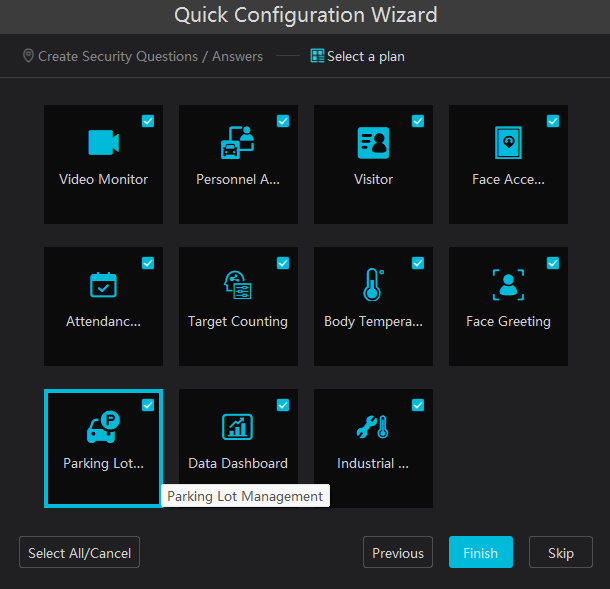
Task: Click the Body Temperature thermometer icon
Action: [x=373, y=285]
